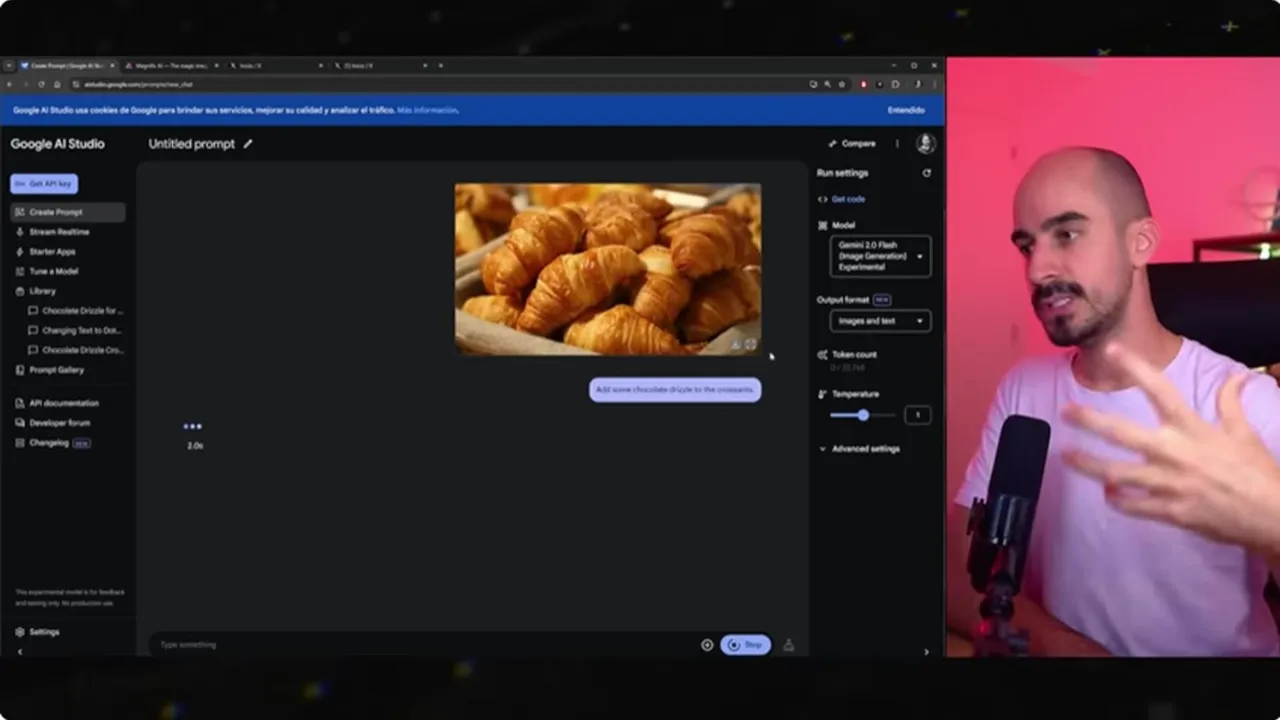The width and height of the screenshot is (1280, 720).
Task: Switch to the Magnific AI browser tab
Action: point(170,66)
